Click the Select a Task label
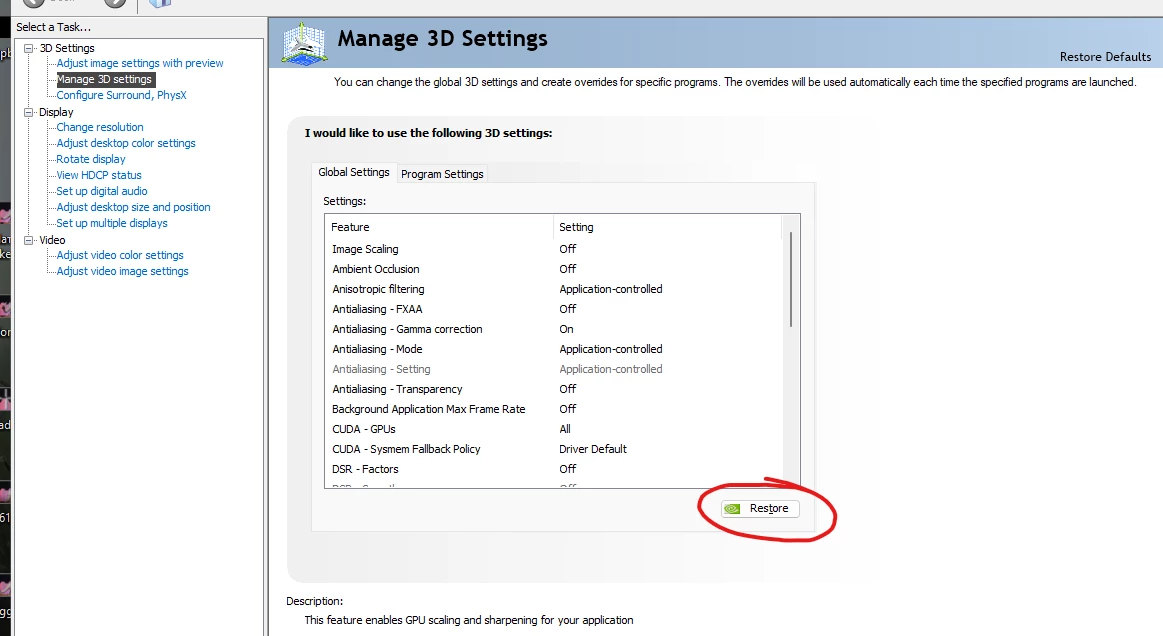The width and height of the screenshot is (1163, 636). 53,27
